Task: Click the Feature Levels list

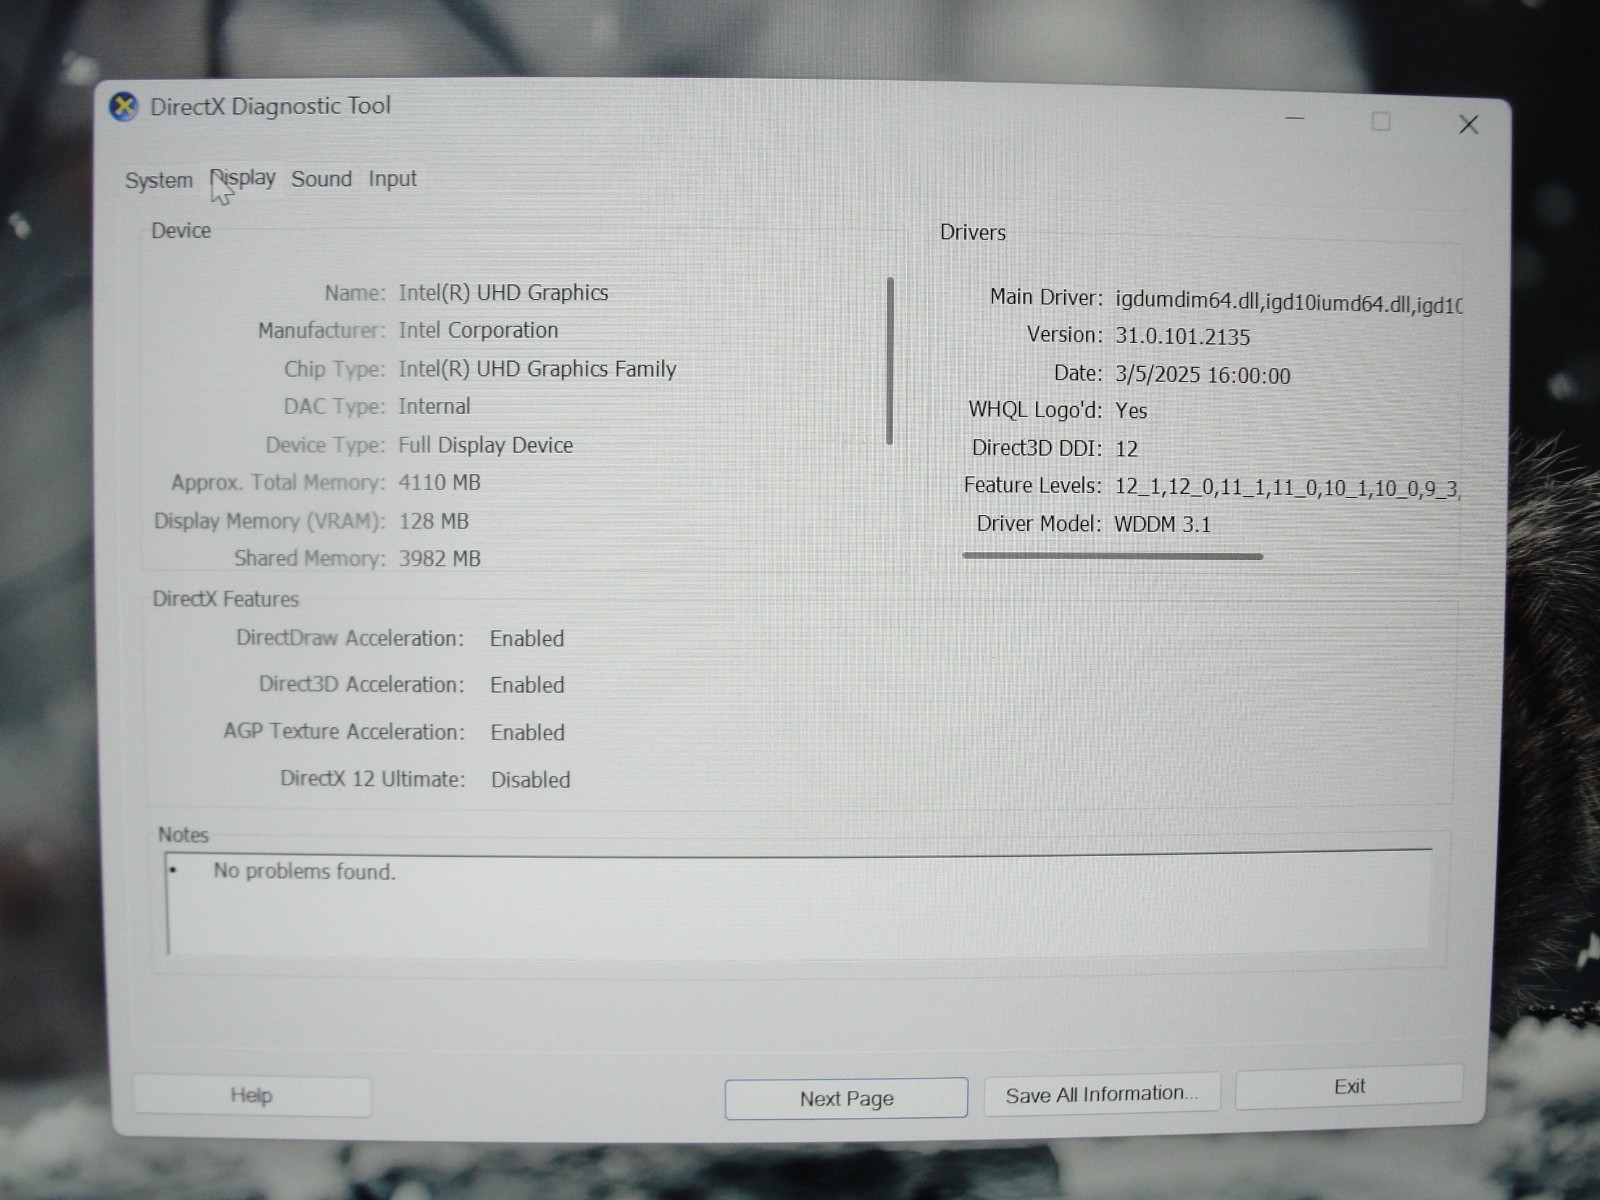Action: 1287,488
